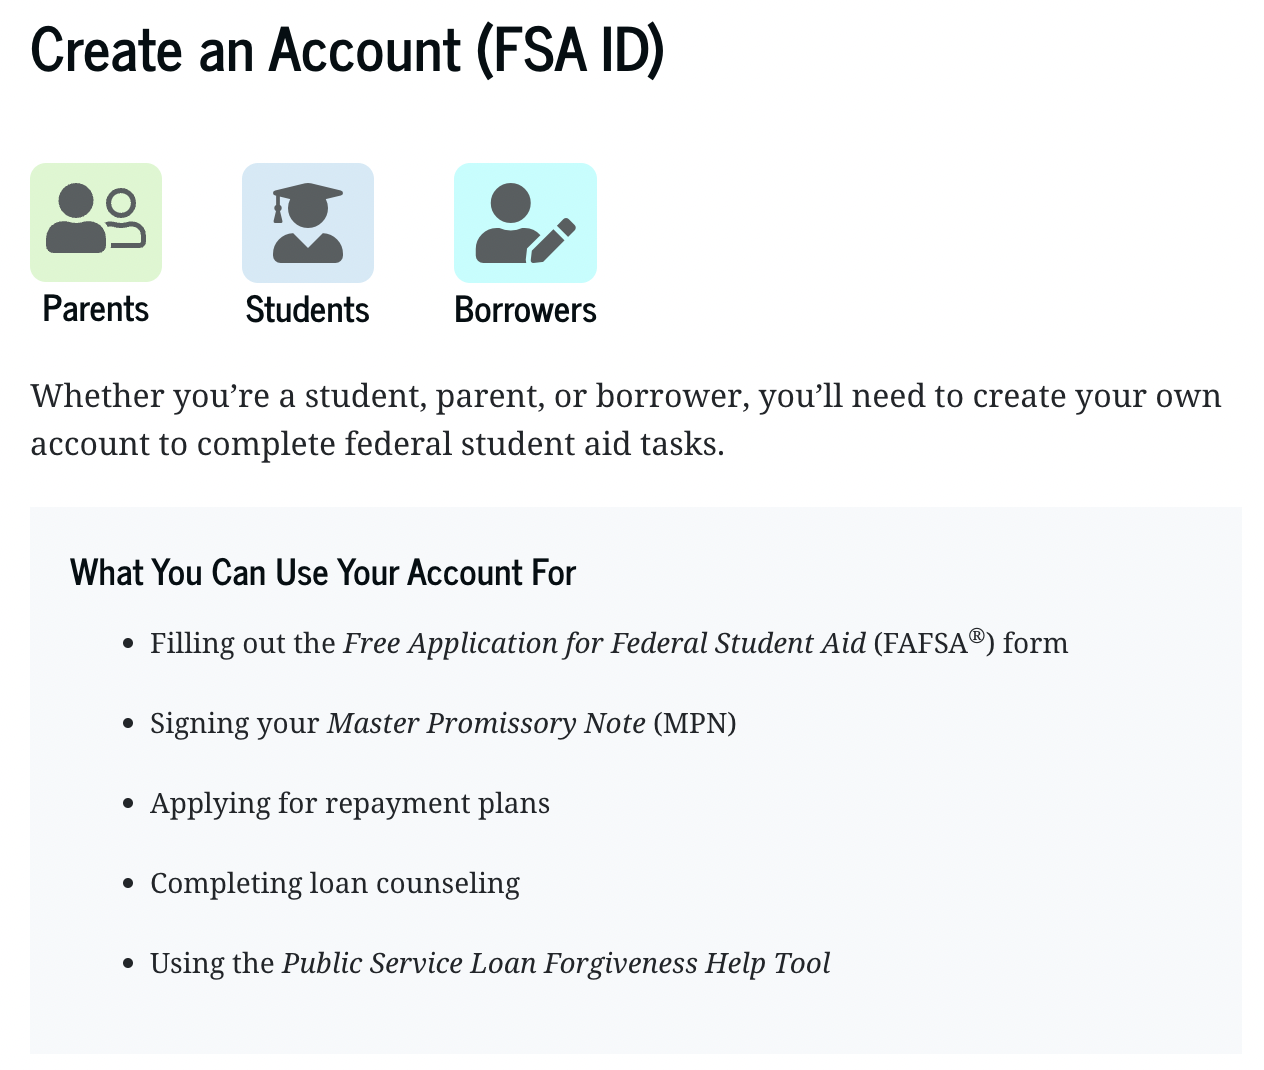This screenshot has width=1264, height=1070.
Task: Click the Public Service Loan Forgiveness Help Tool text
Action: [555, 962]
